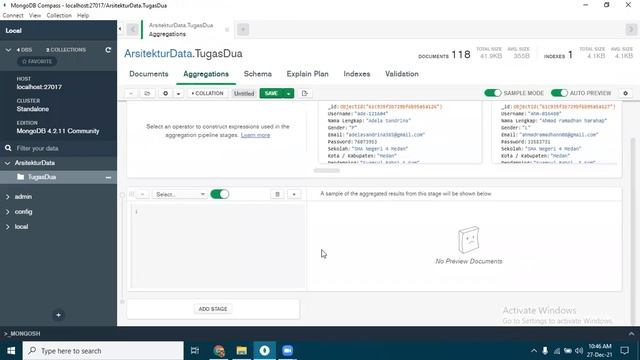Delete the second stage trash icon

[277, 194]
